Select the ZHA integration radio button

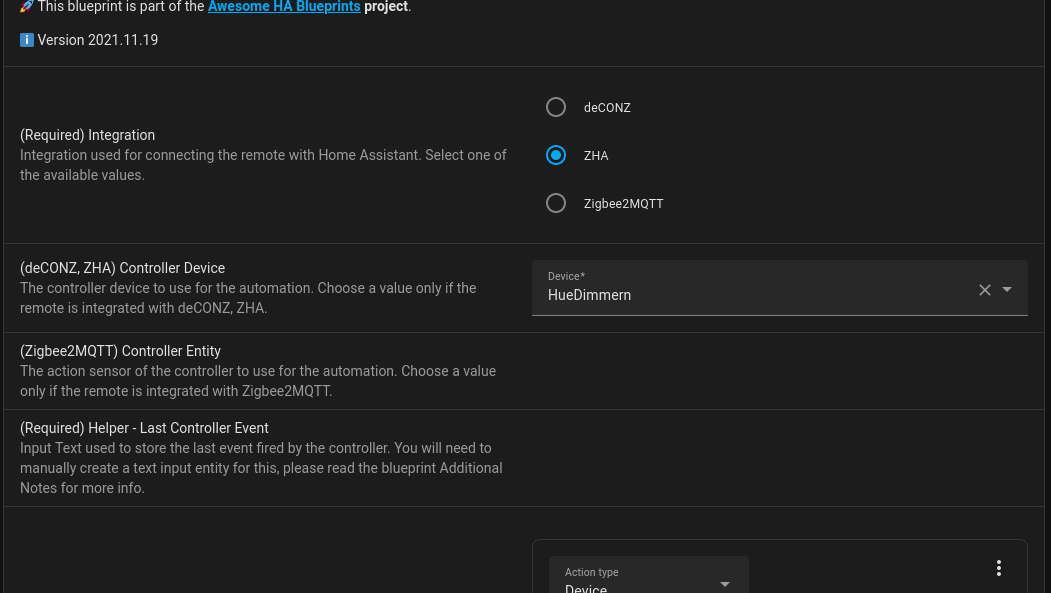(556, 155)
